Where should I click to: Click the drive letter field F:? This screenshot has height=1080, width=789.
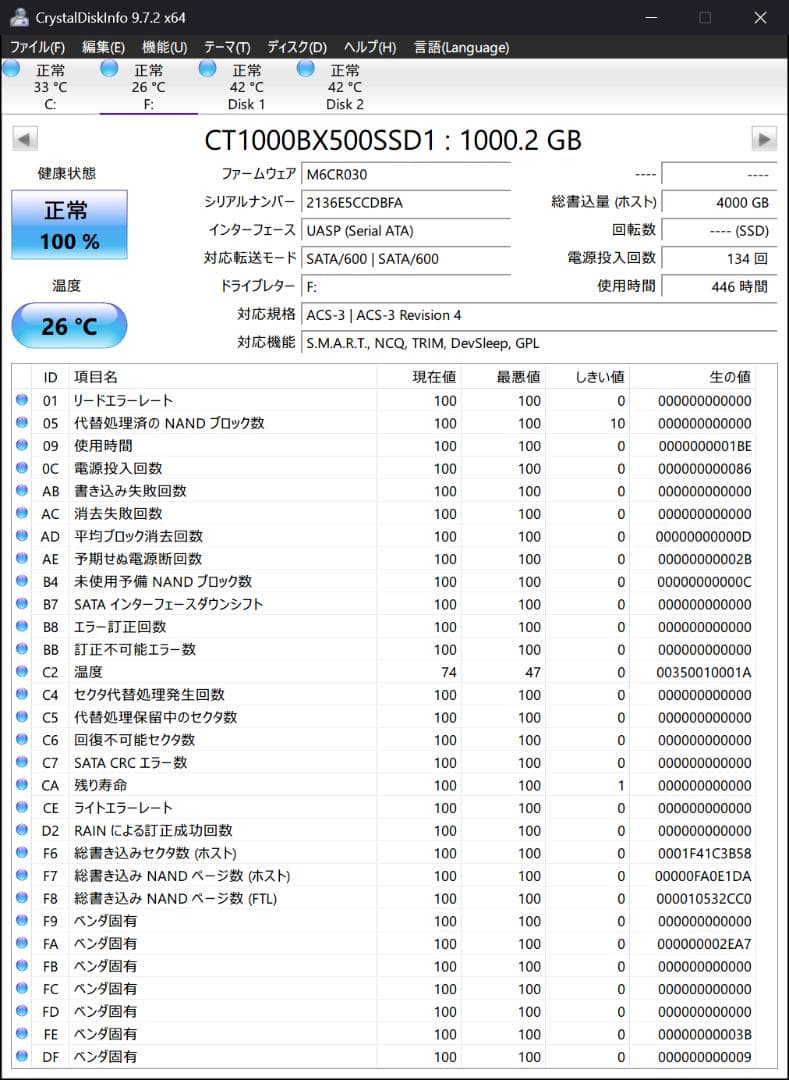(x=406, y=287)
